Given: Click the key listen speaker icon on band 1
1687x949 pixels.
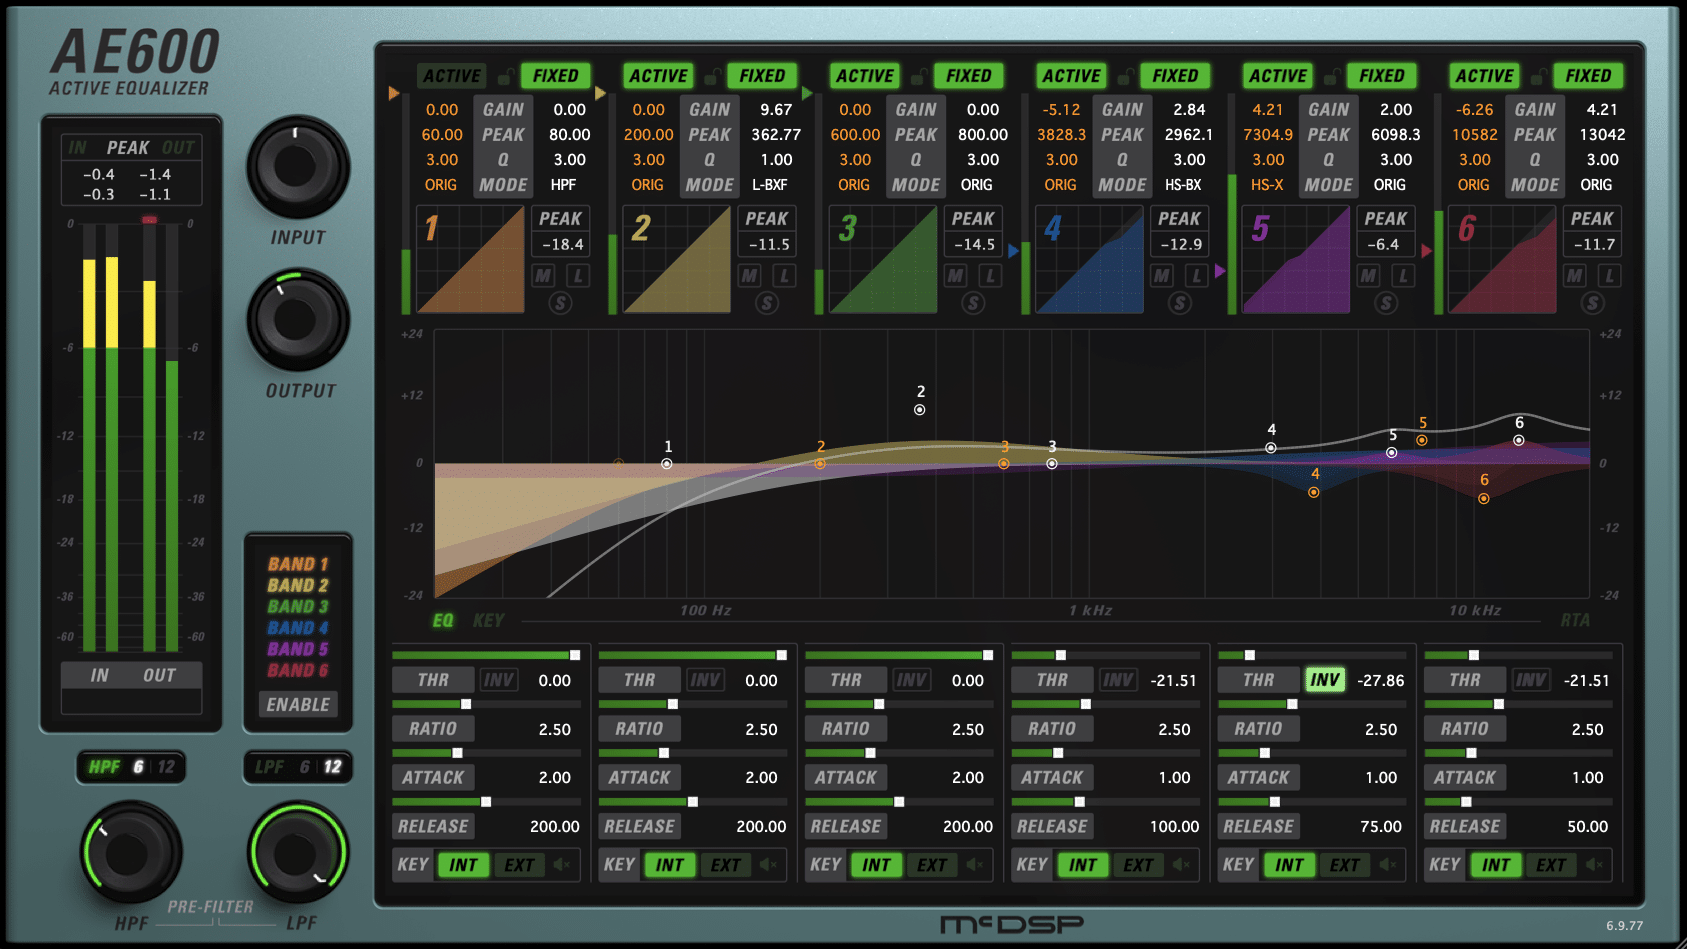Looking at the screenshot, I should (x=562, y=865).
